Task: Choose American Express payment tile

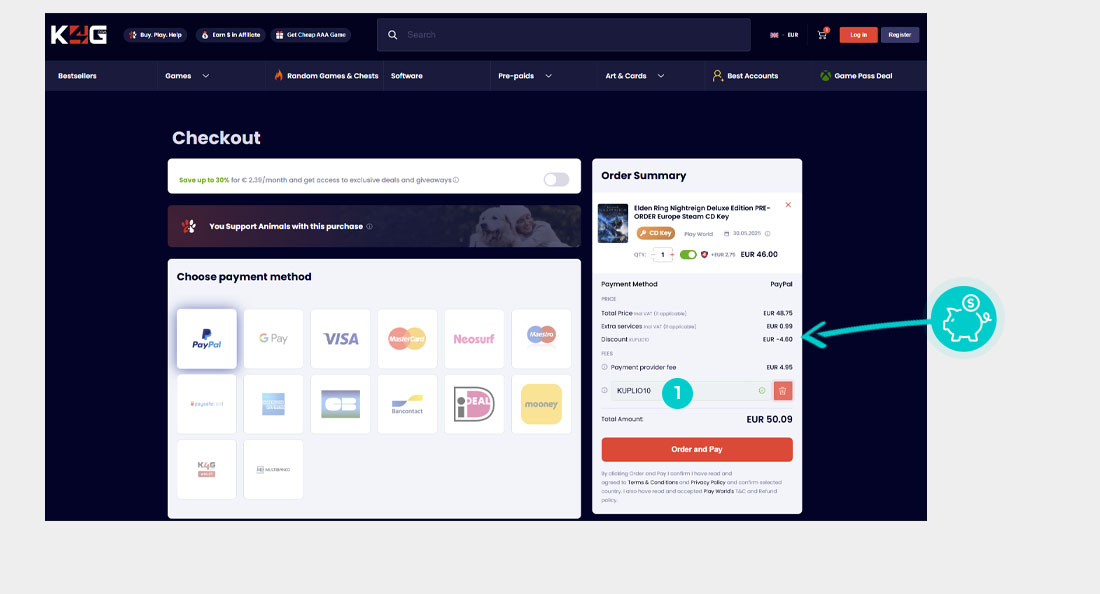Action: pyautogui.click(x=274, y=404)
